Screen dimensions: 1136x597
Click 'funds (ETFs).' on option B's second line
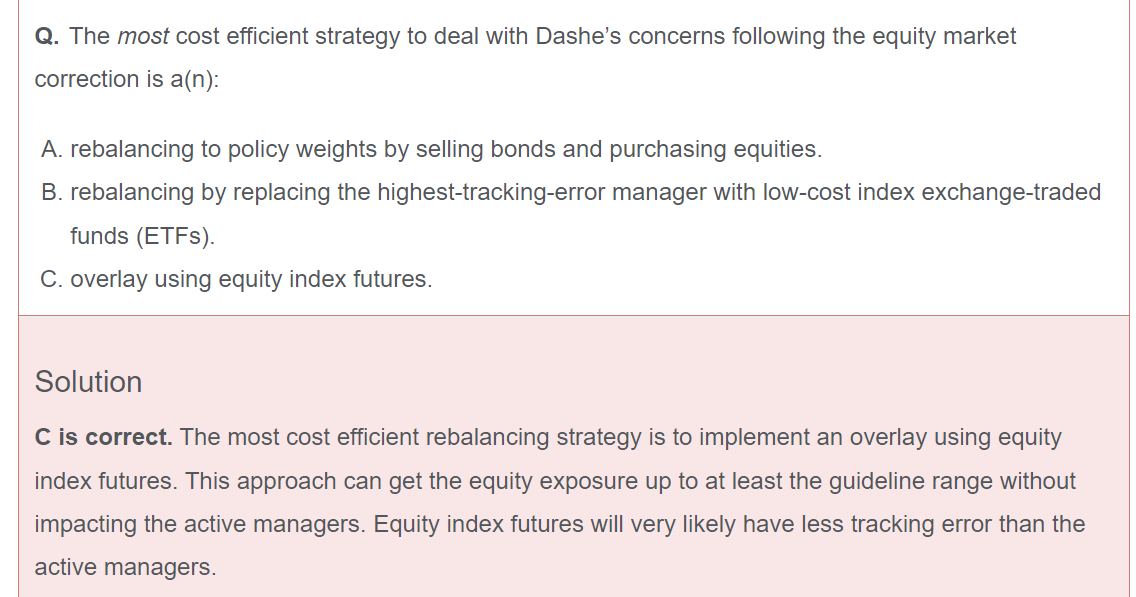pyautogui.click(x=142, y=236)
